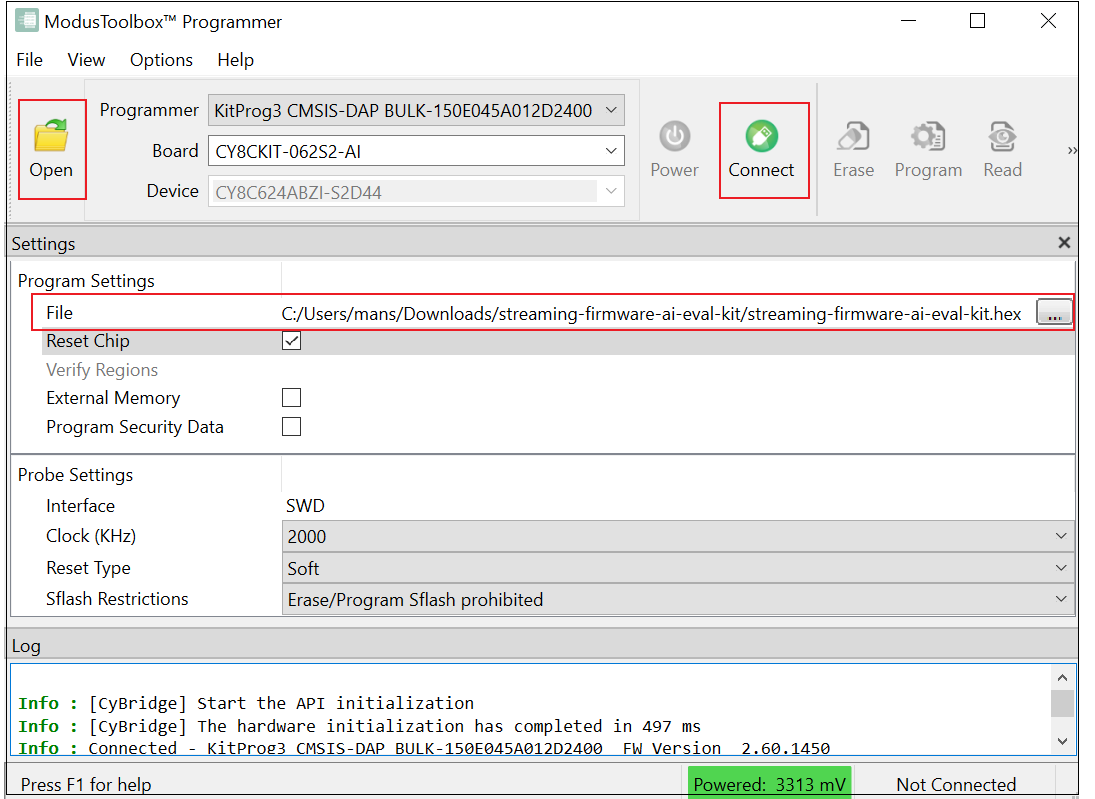
Task: Click the Not Connected status text
Action: 956,784
